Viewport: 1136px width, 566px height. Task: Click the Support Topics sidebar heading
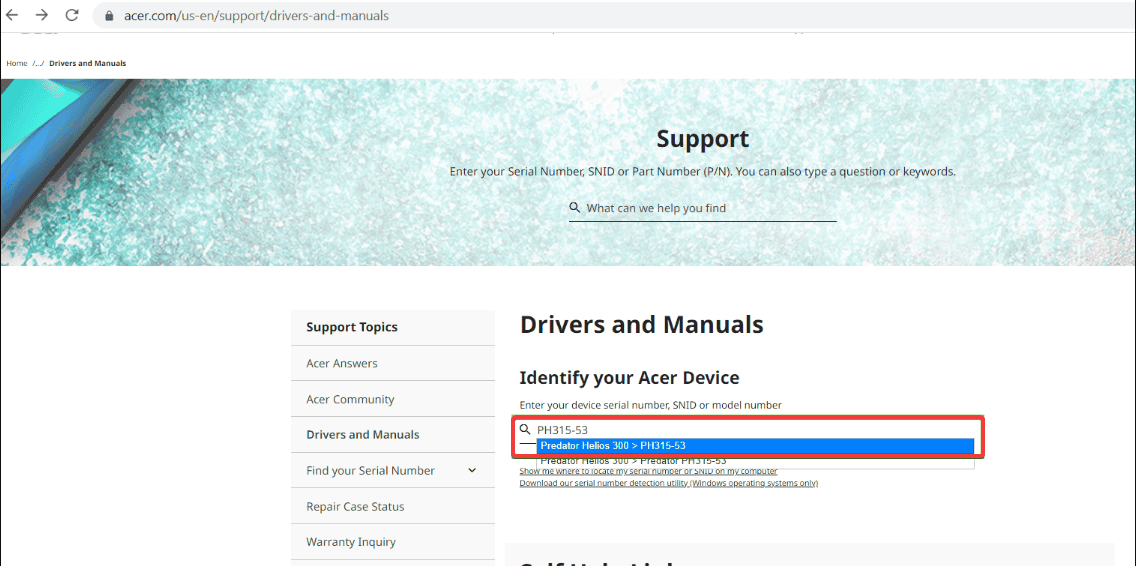point(352,327)
